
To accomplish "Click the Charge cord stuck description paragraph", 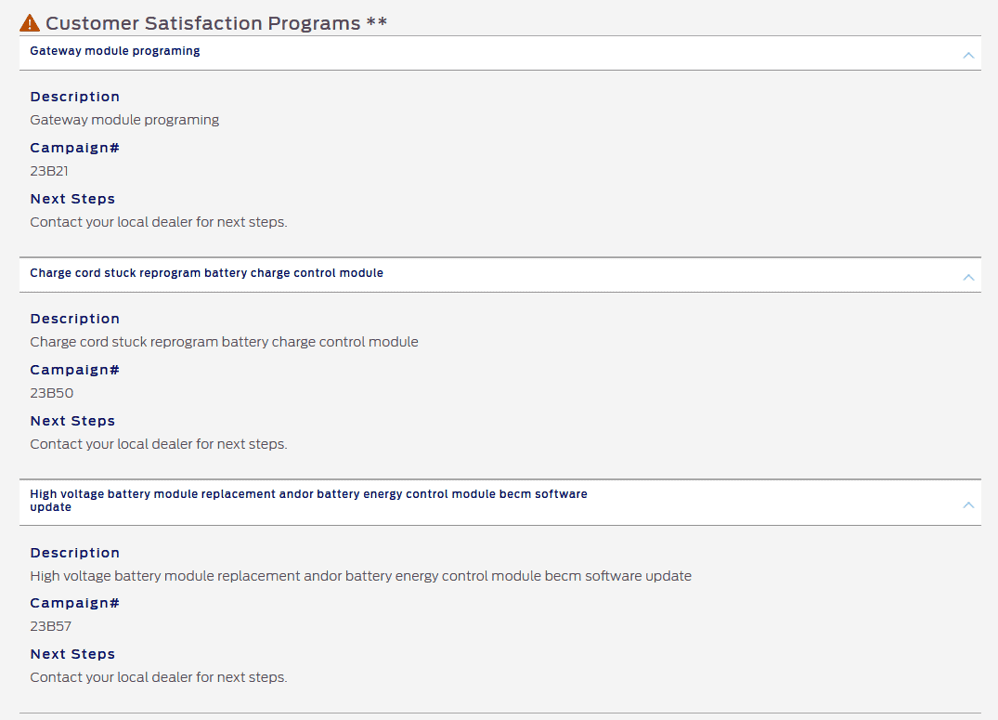I will pos(224,342).
